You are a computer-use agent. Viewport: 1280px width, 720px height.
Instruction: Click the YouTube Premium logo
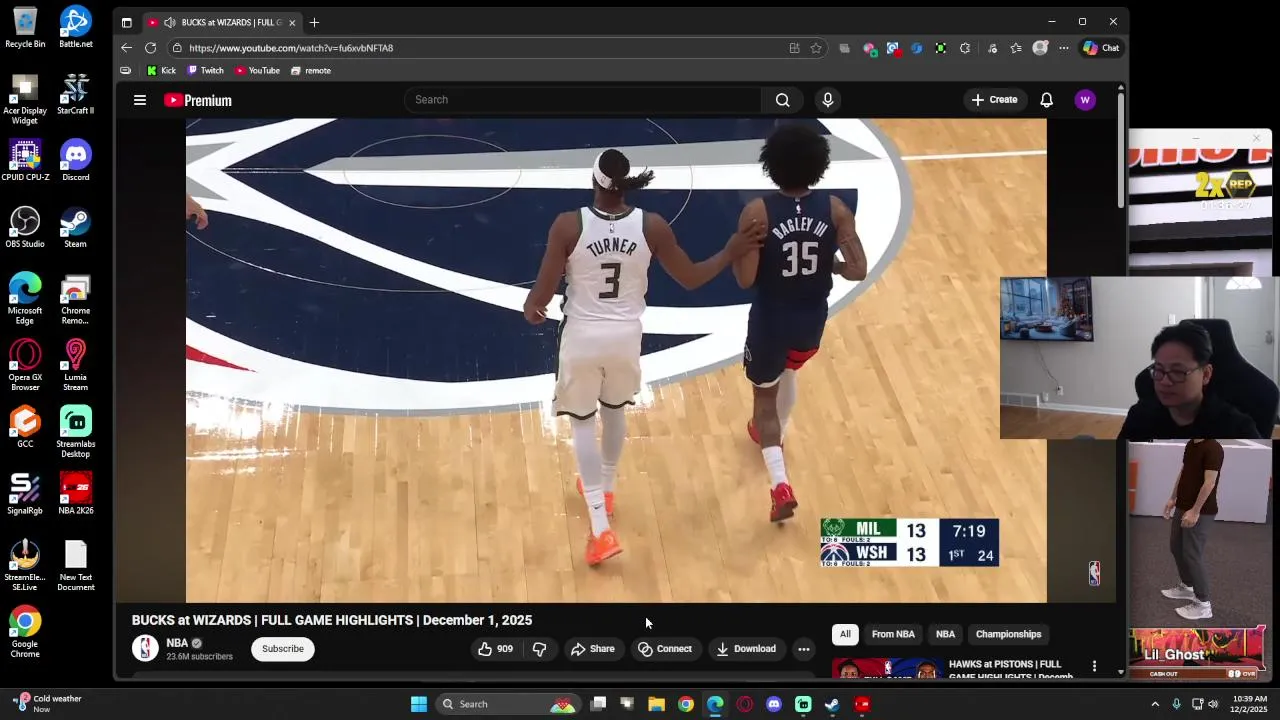[x=198, y=100]
